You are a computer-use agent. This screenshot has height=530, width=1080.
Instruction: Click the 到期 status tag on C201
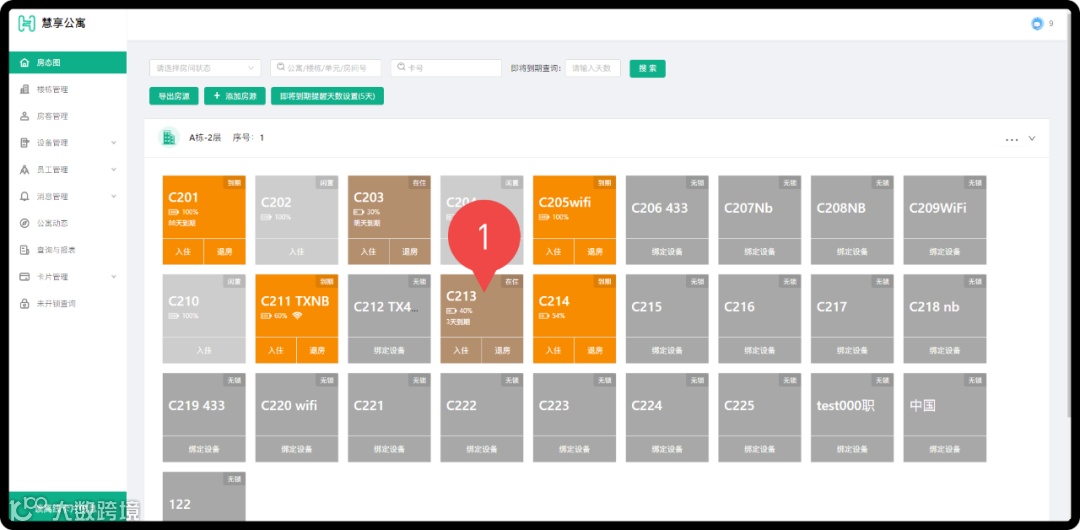pos(234,183)
